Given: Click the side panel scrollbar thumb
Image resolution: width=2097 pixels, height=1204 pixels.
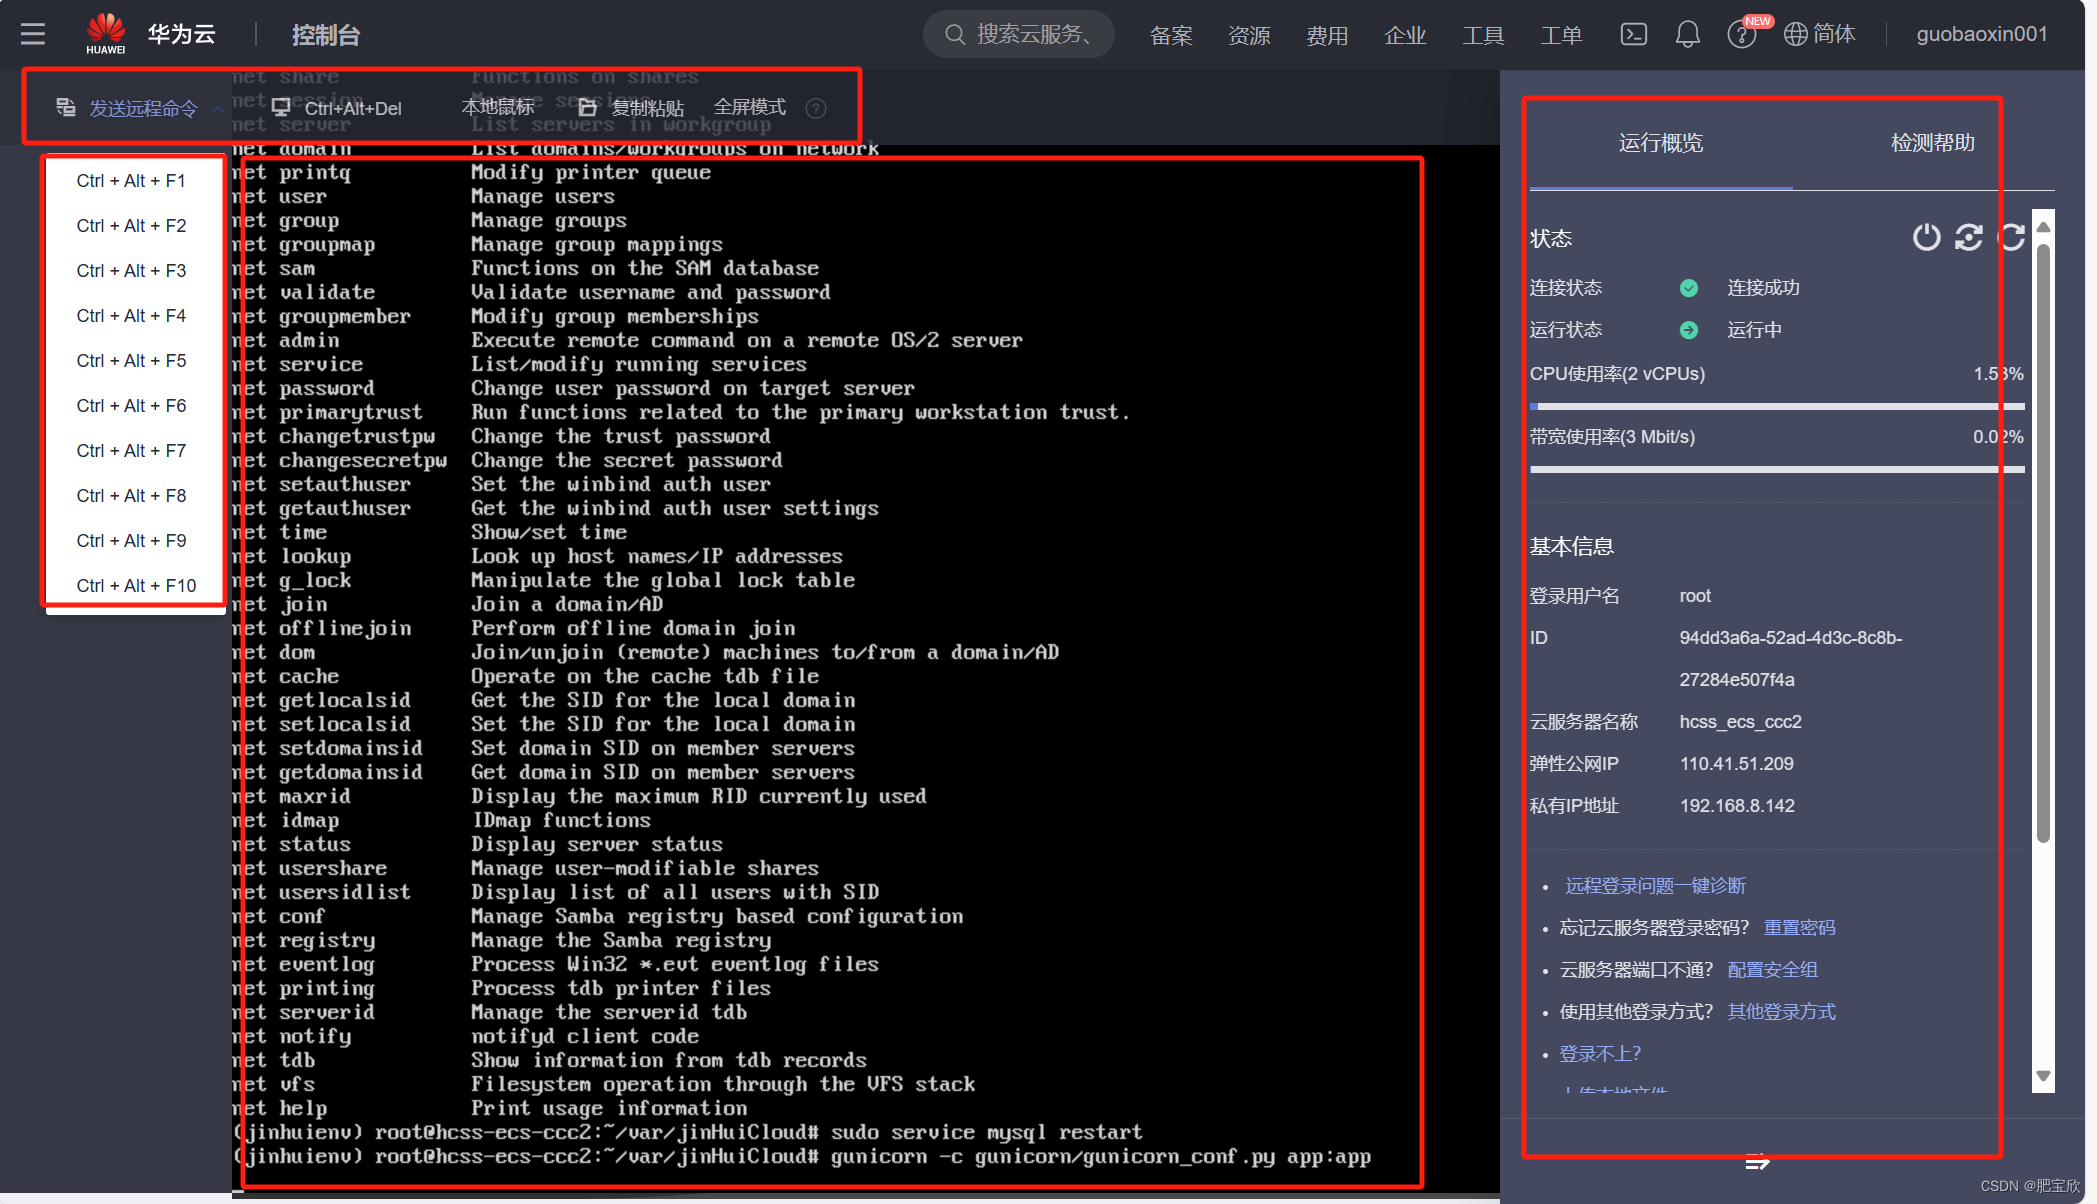Looking at the screenshot, I should (2043, 542).
